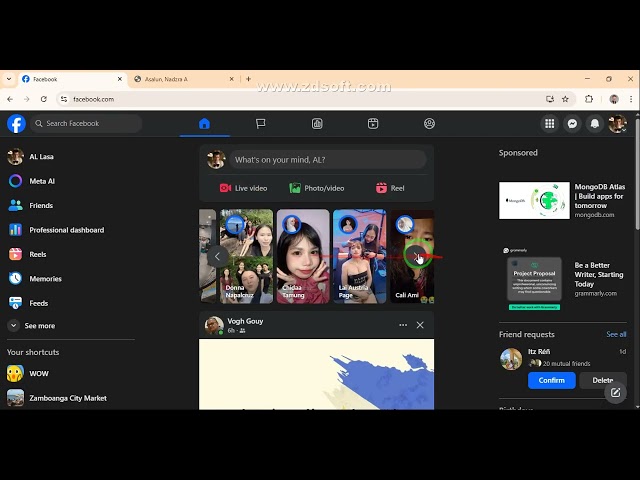The width and height of the screenshot is (640, 480).
Task: Open the Notifications bell
Action: tap(595, 124)
